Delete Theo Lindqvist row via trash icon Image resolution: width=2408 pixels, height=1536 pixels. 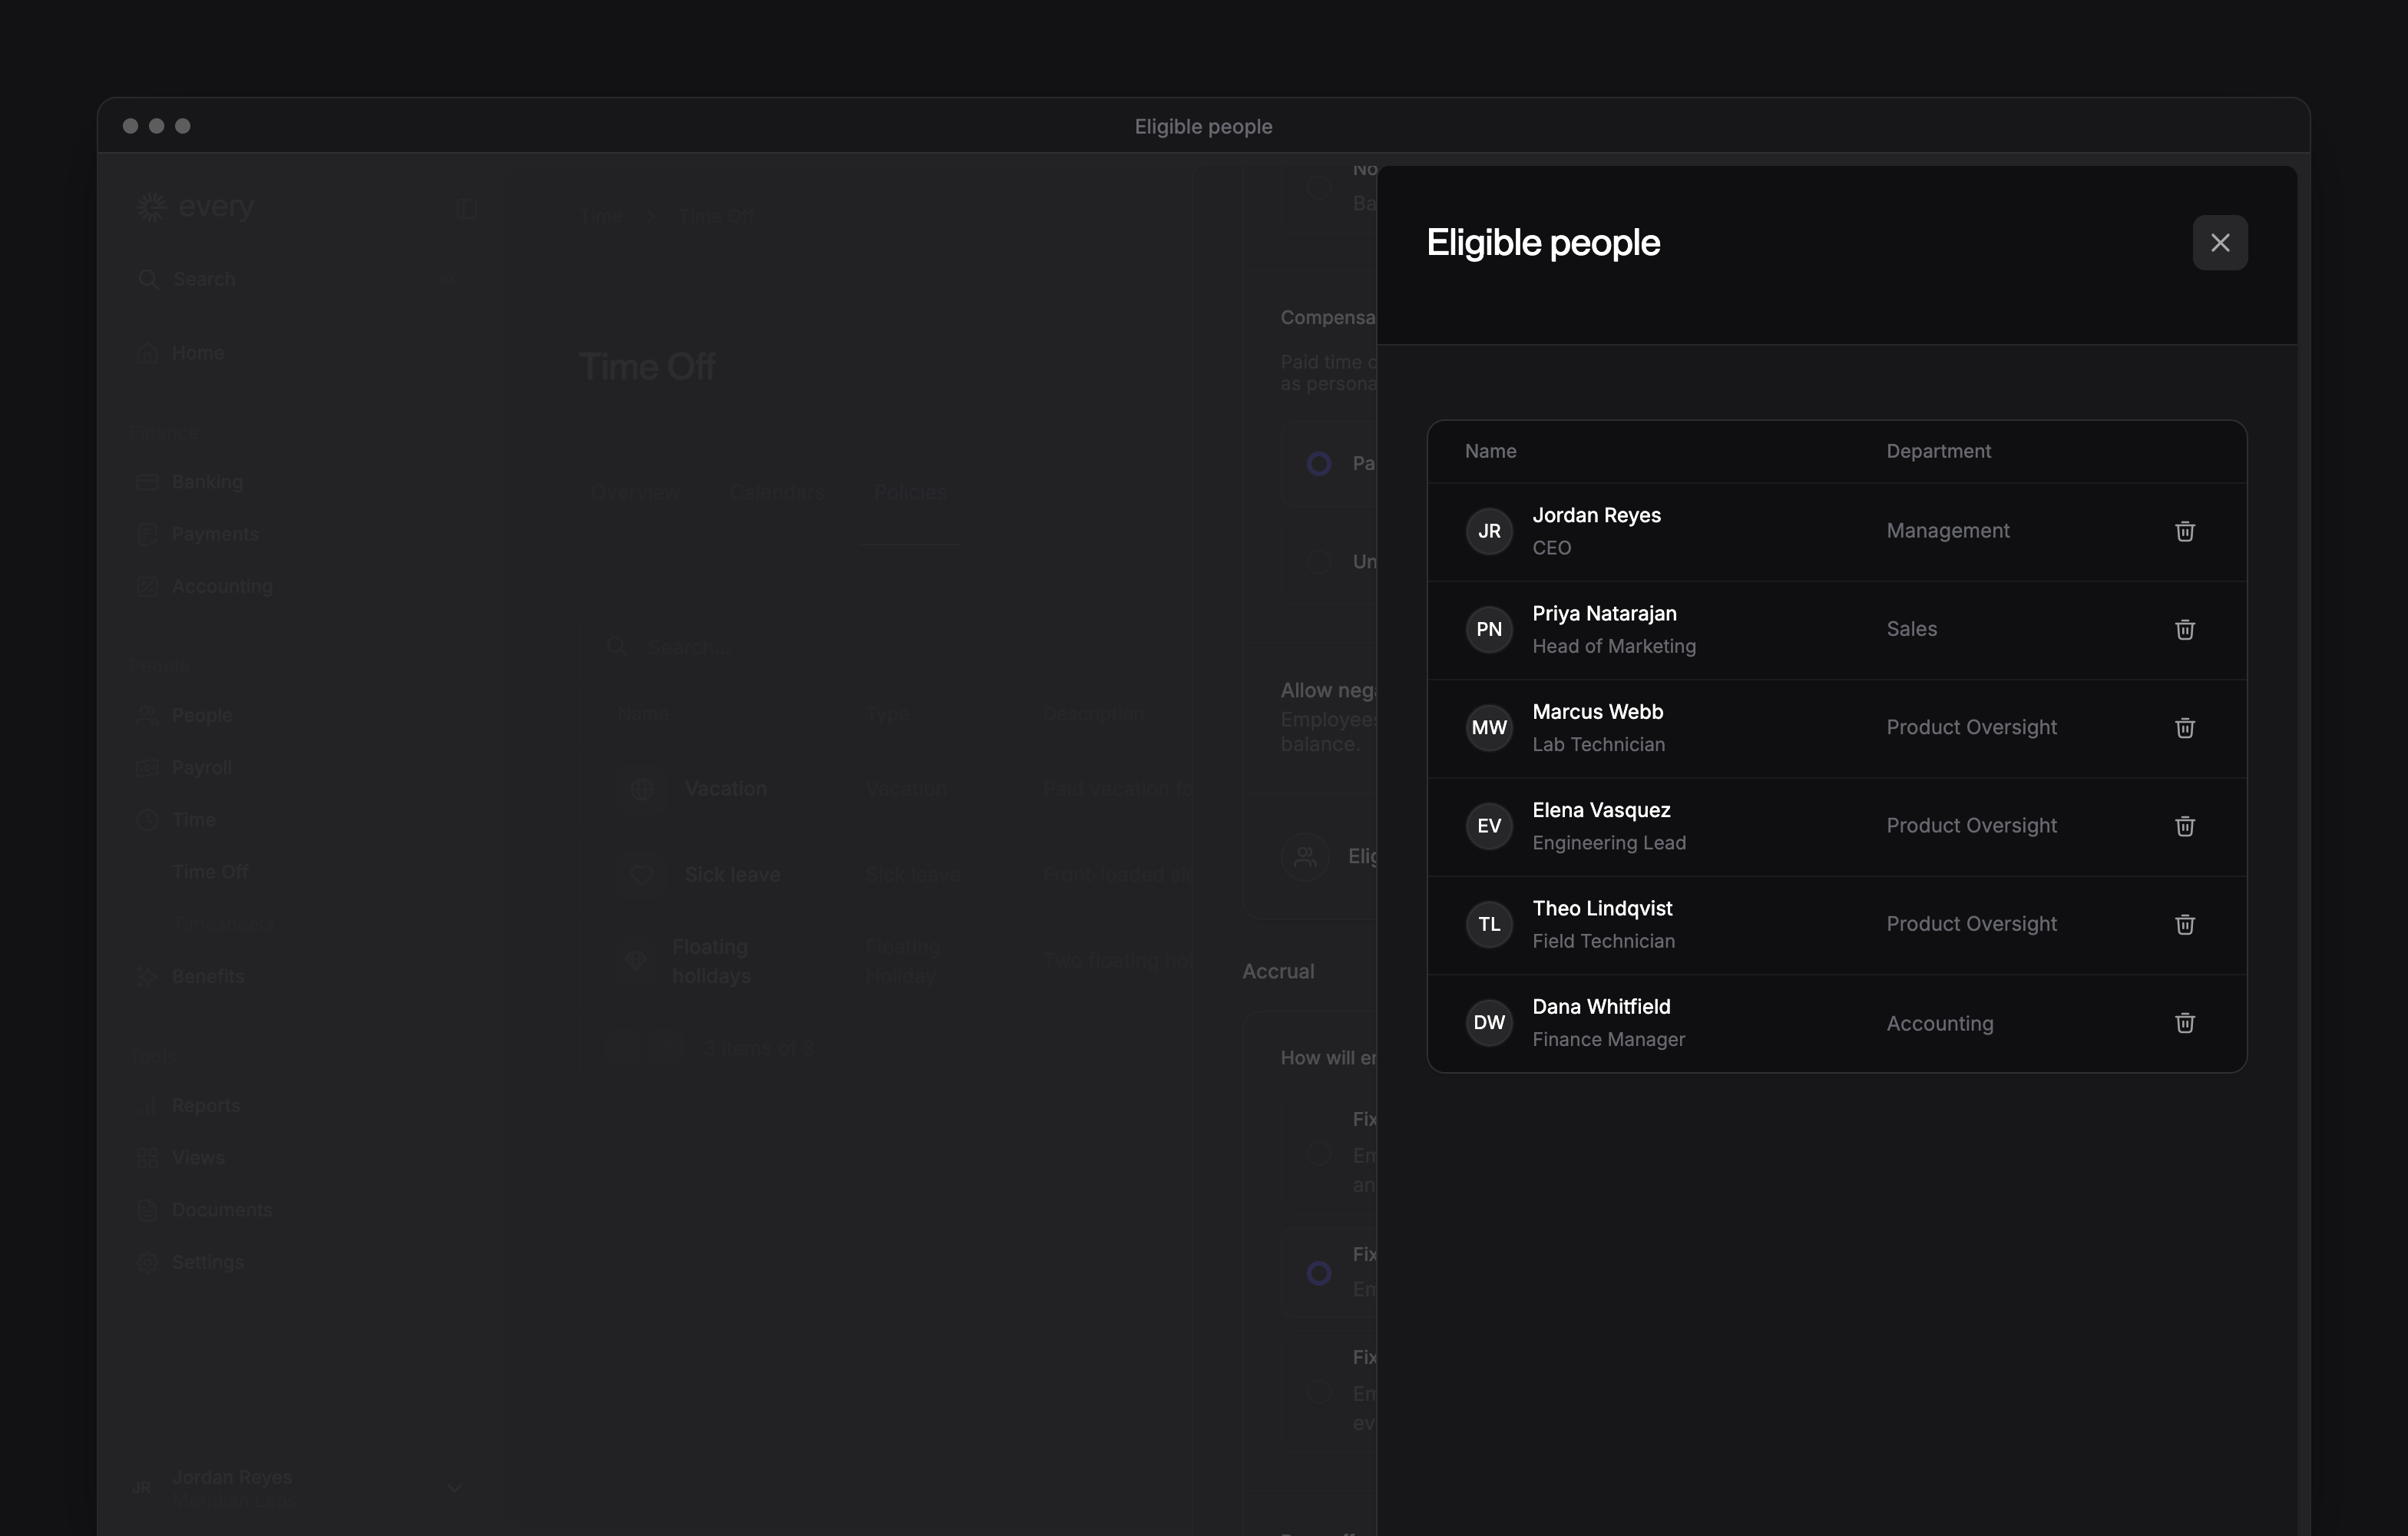(x=2185, y=924)
